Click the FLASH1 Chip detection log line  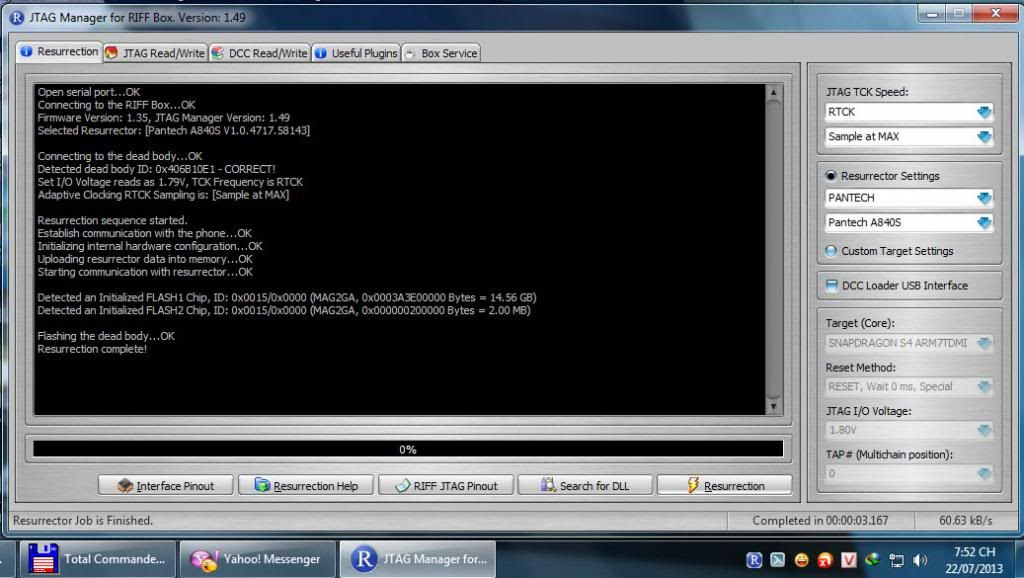287,297
